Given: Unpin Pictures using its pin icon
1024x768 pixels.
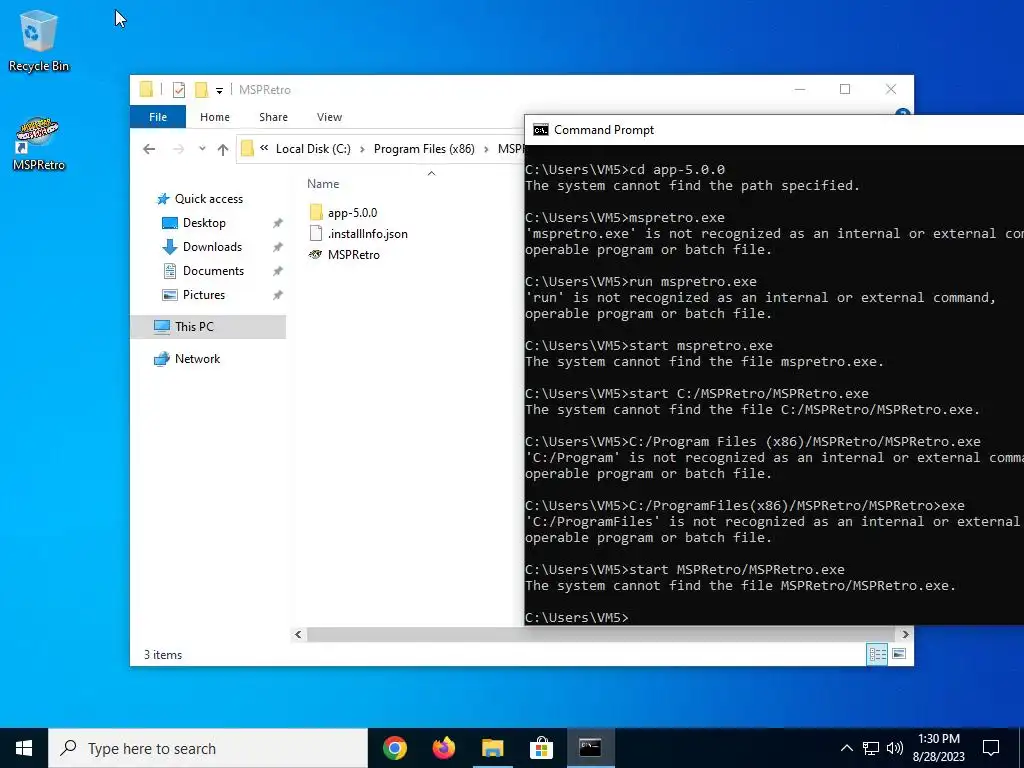Looking at the screenshot, I should pos(278,295).
